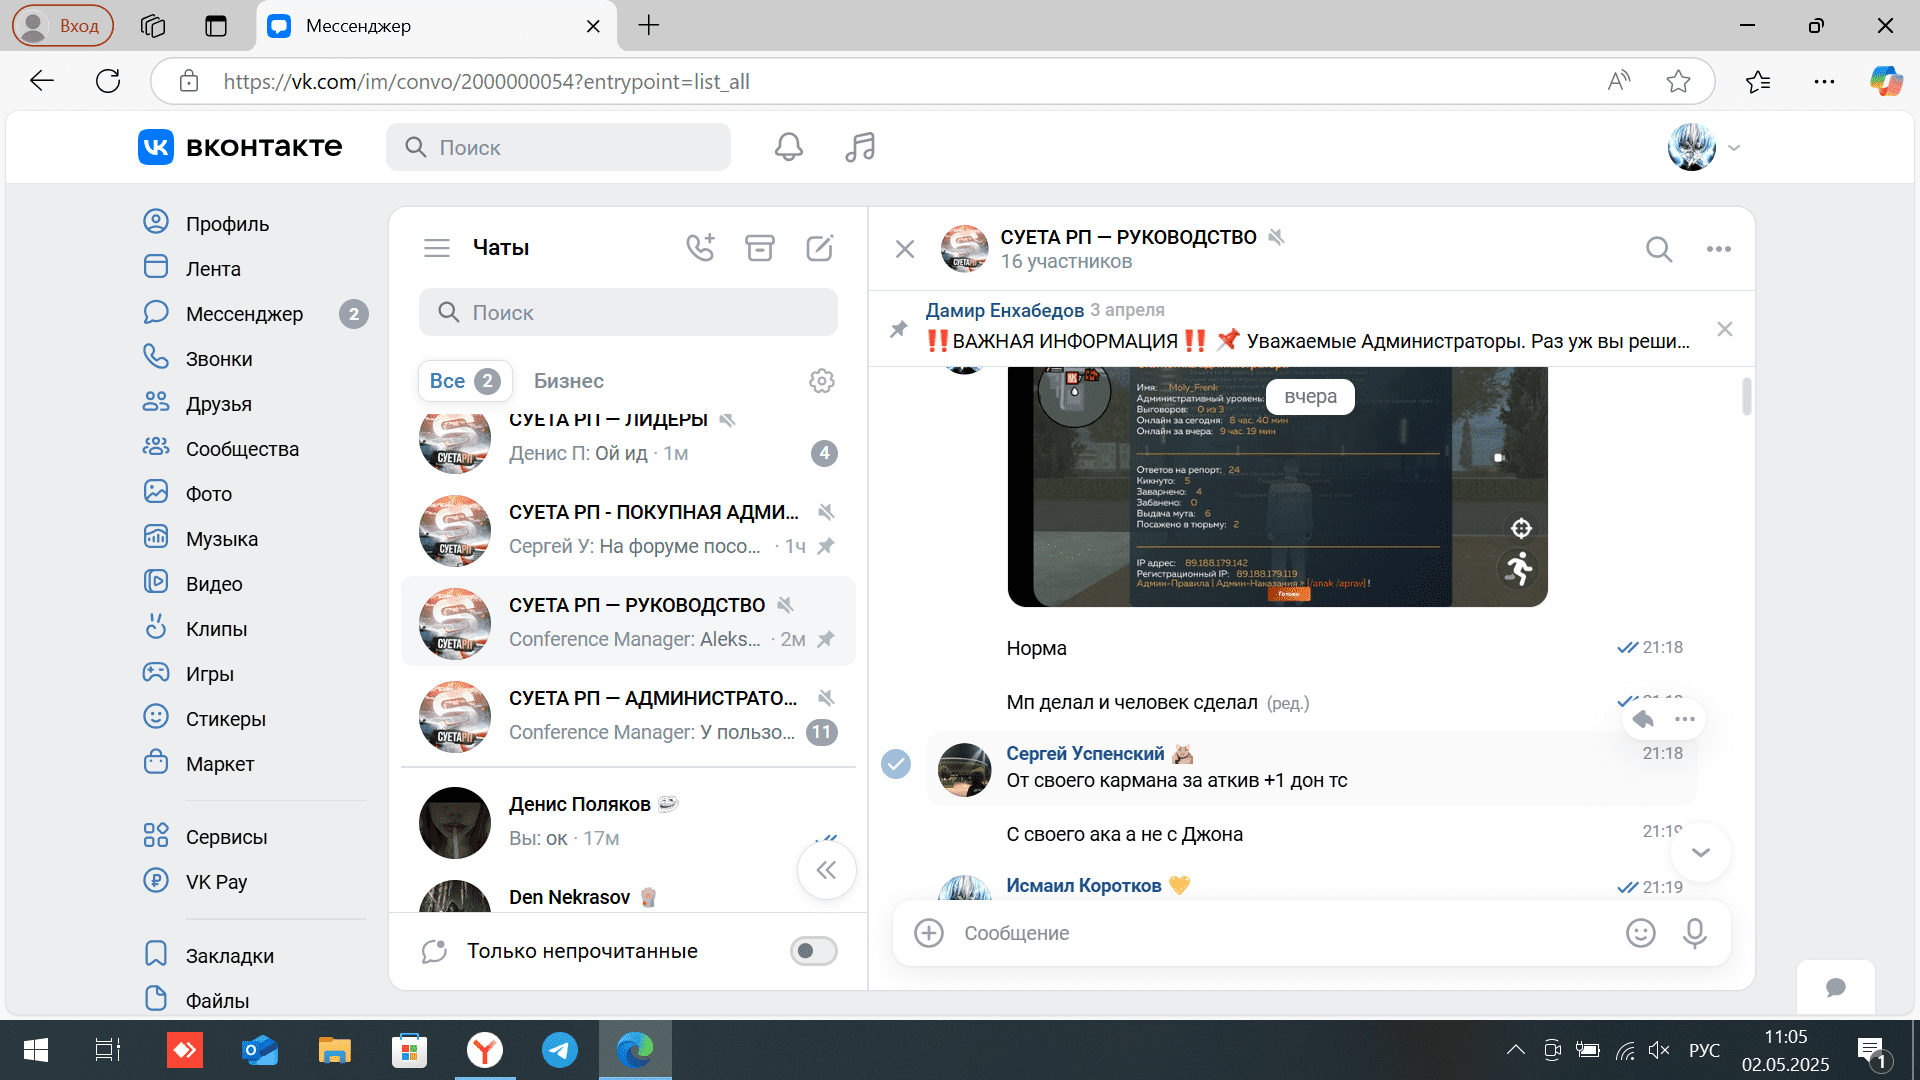Click the ВКонтакте logo
Screen dimensions: 1920x1080
pyautogui.click(x=240, y=147)
